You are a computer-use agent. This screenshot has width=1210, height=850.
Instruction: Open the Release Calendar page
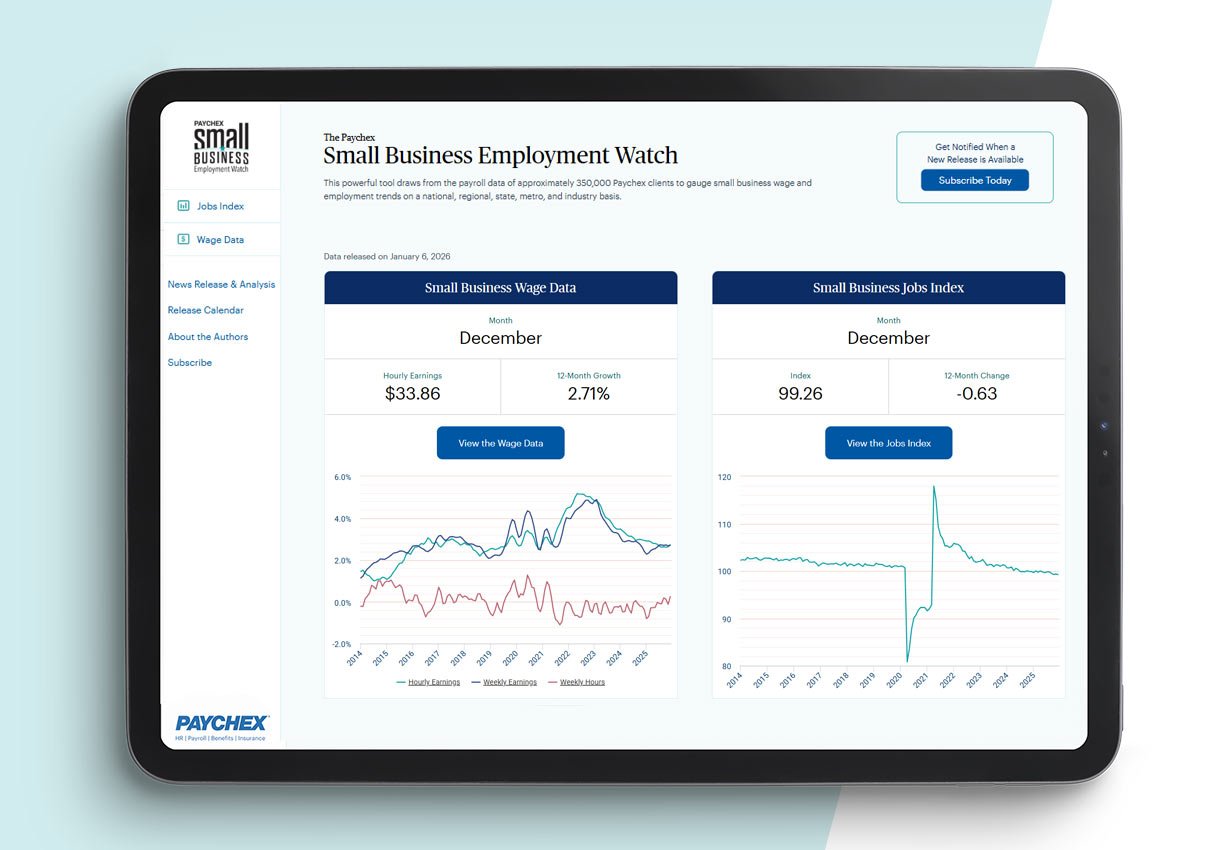(206, 310)
